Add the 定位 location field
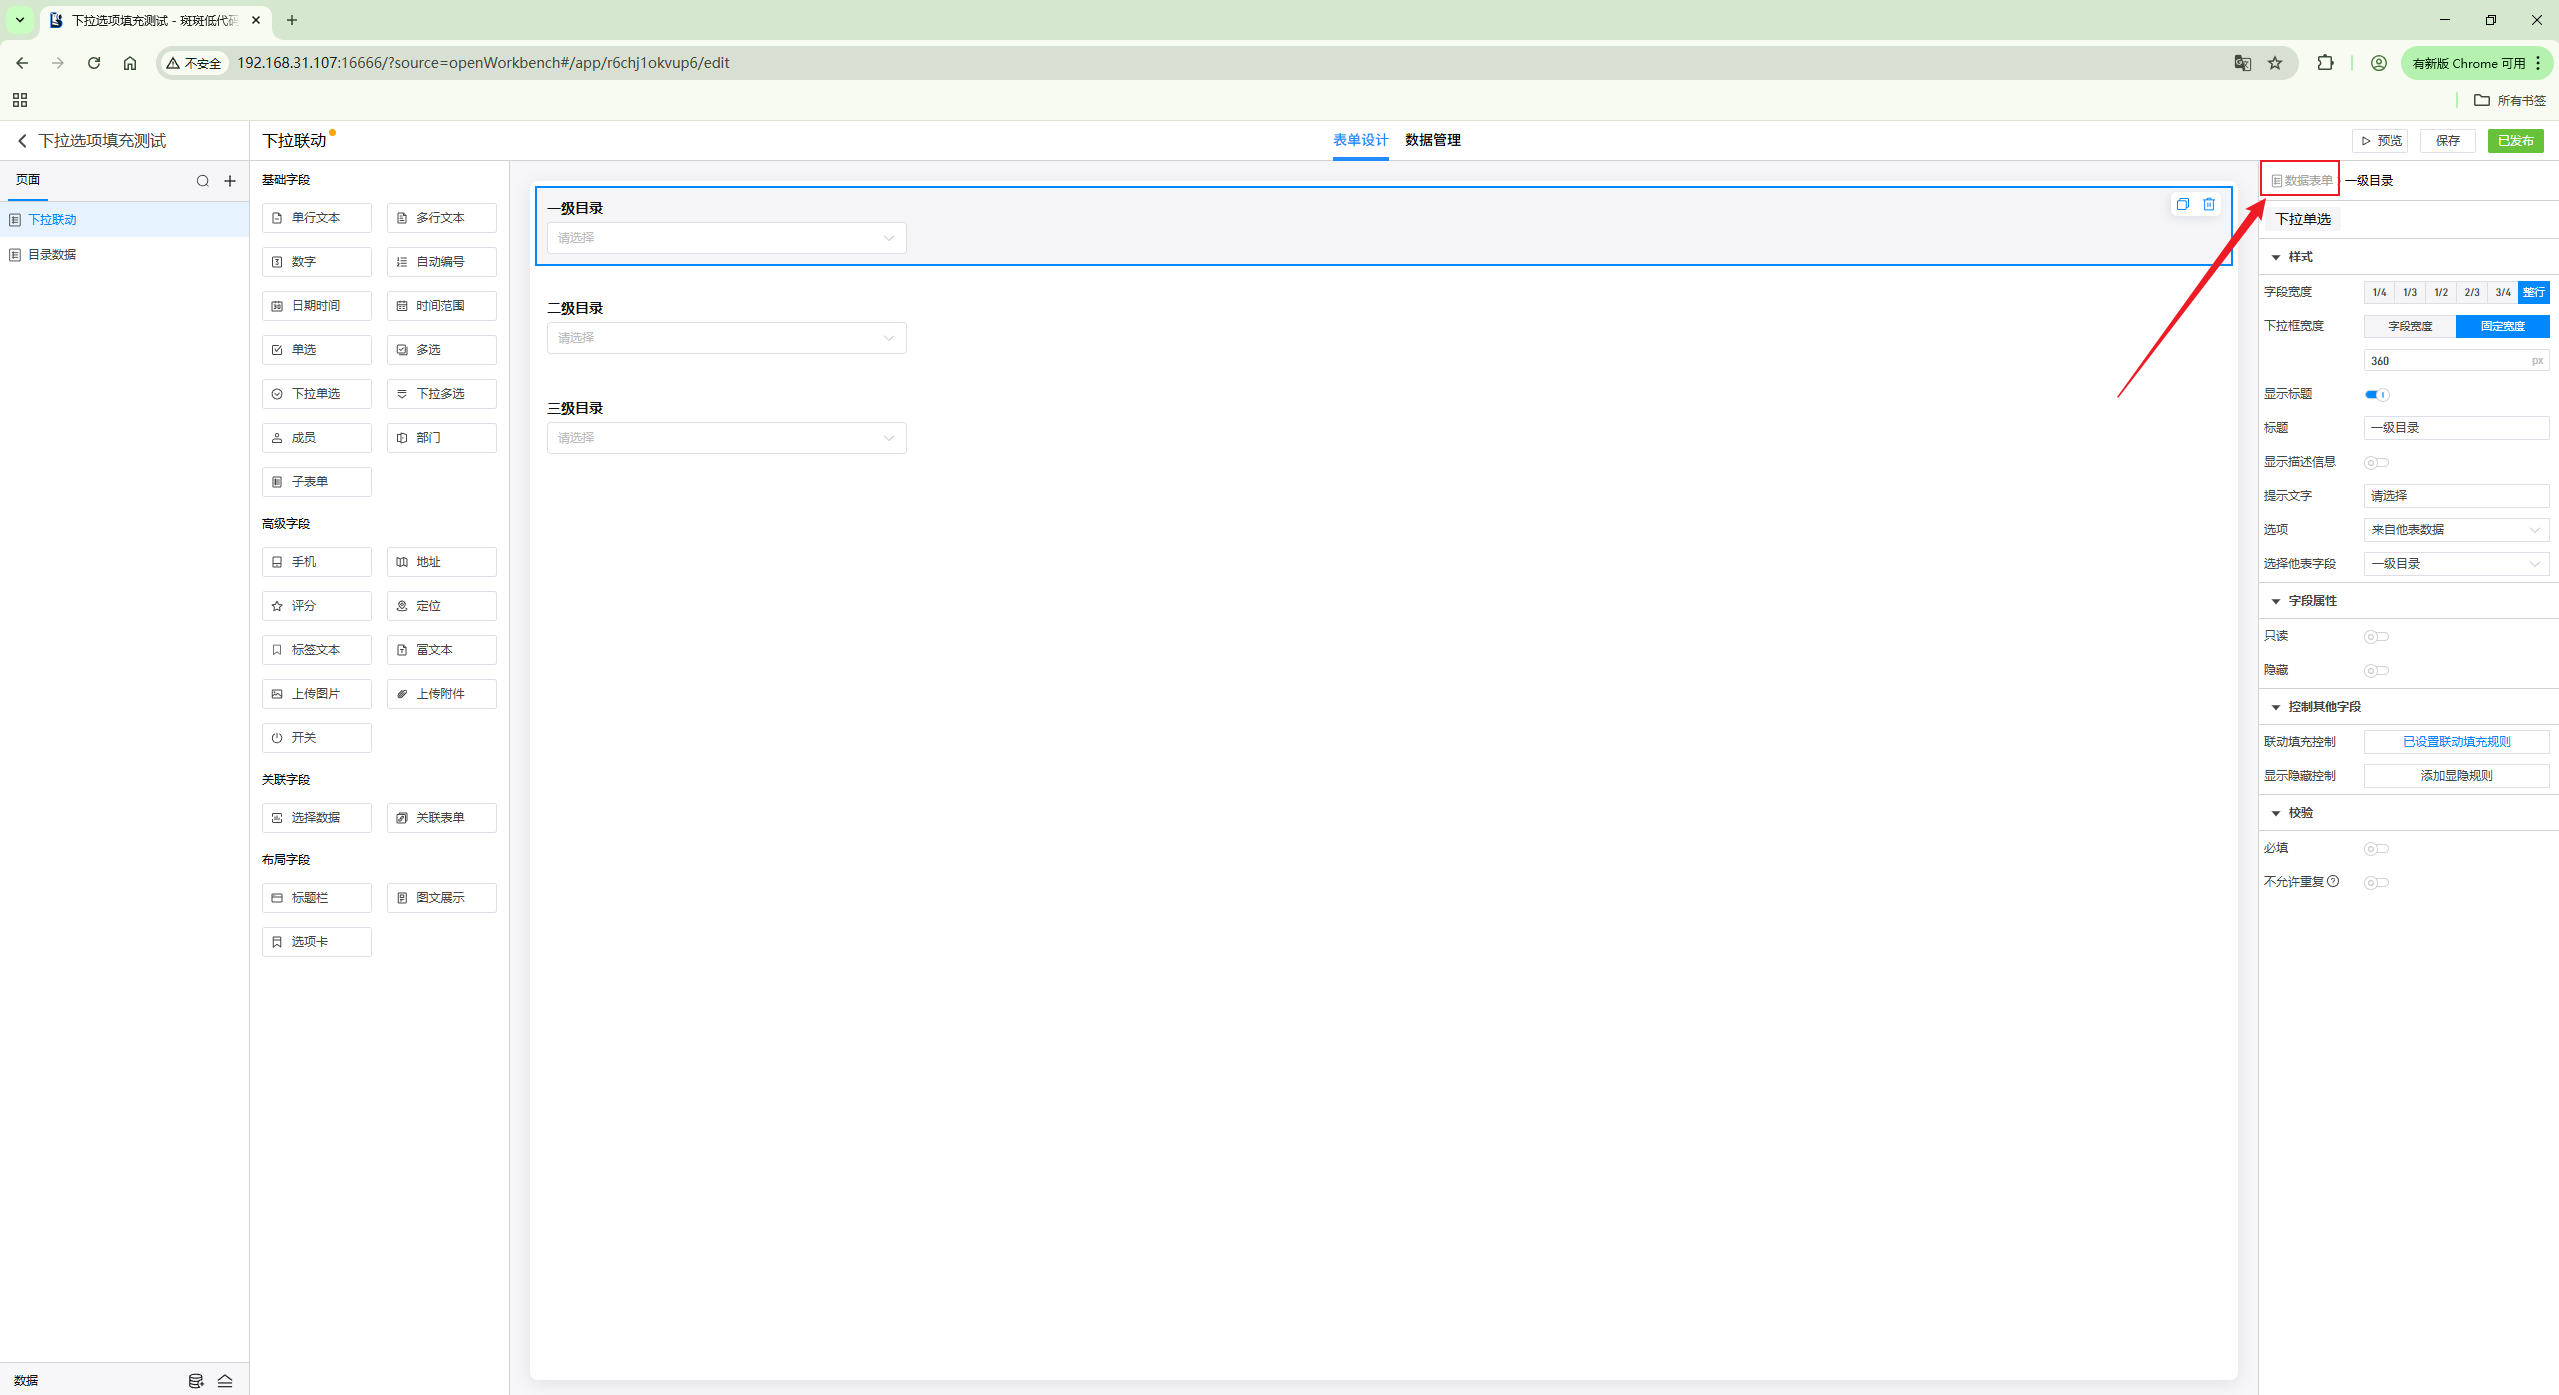Viewport: 2559px width, 1395px height. click(x=441, y=606)
